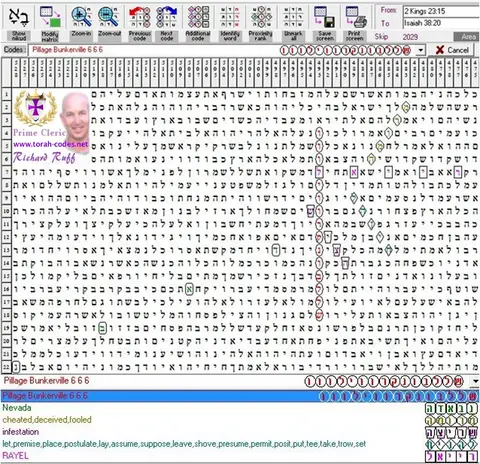Click the Show nikud icon
Image resolution: width=480 pixels, height=464 pixels.
pos(19,17)
